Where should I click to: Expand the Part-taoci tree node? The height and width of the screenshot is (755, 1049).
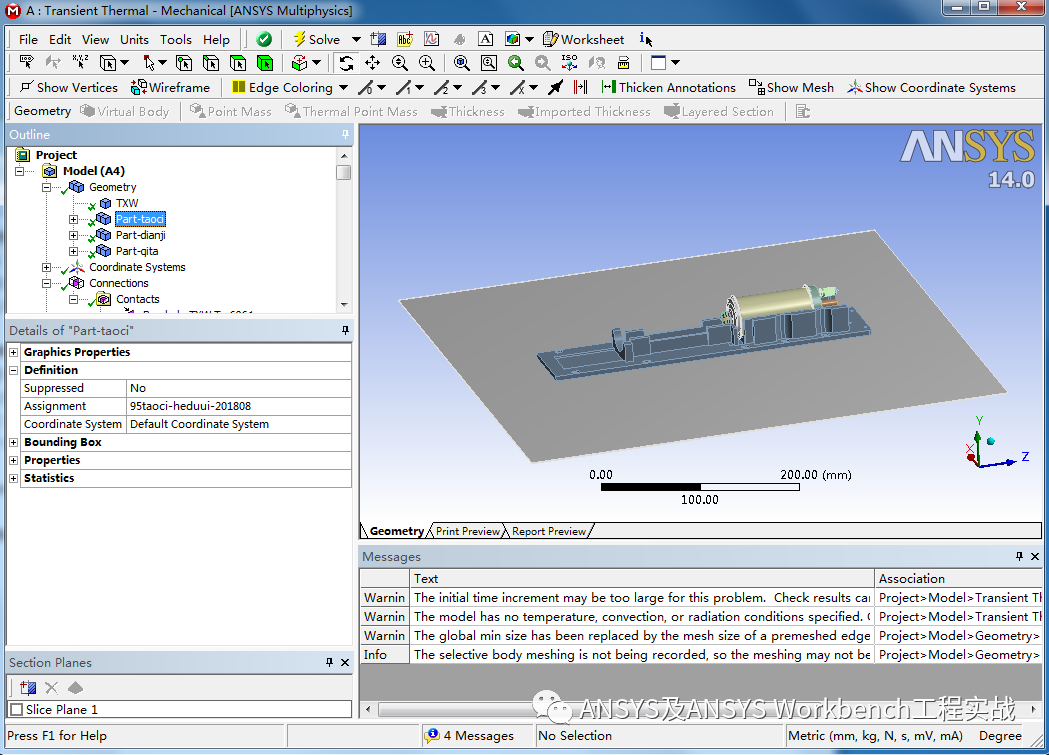(x=74, y=219)
